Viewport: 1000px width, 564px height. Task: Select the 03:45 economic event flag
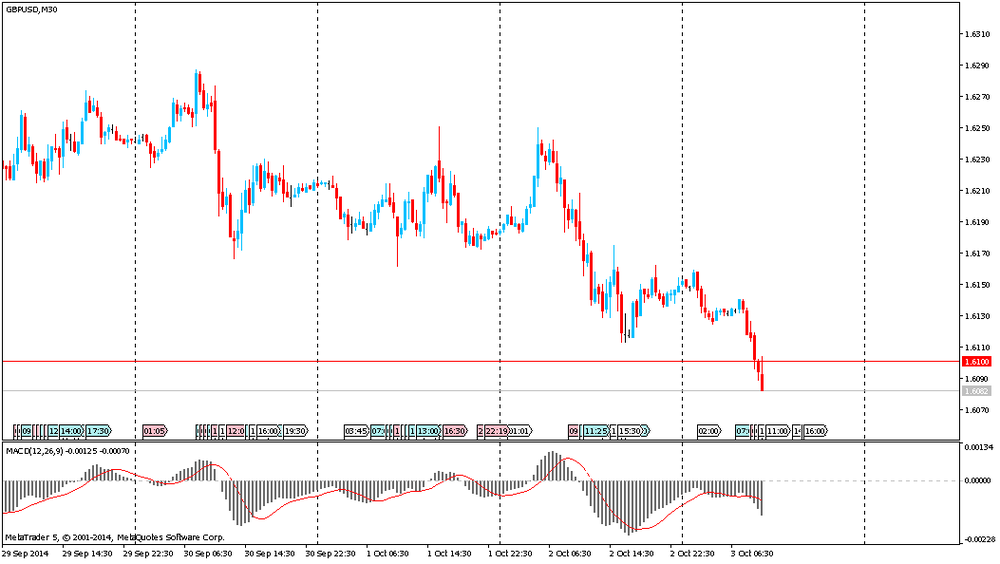tap(356, 431)
